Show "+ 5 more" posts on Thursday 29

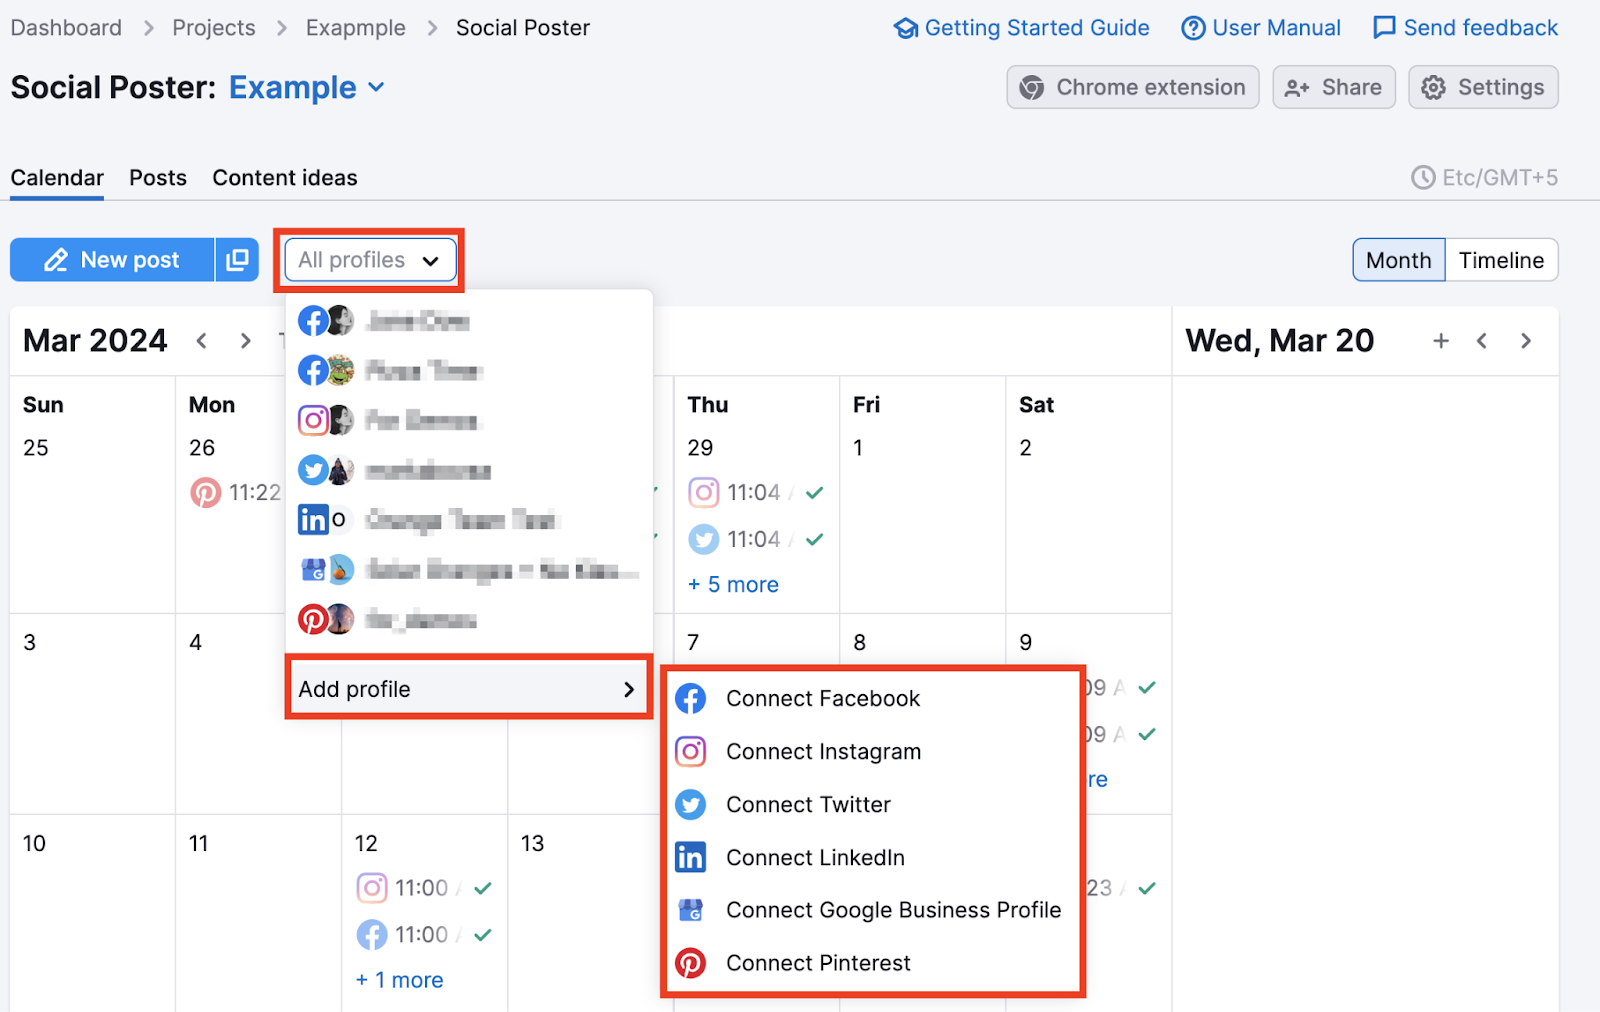coord(733,585)
